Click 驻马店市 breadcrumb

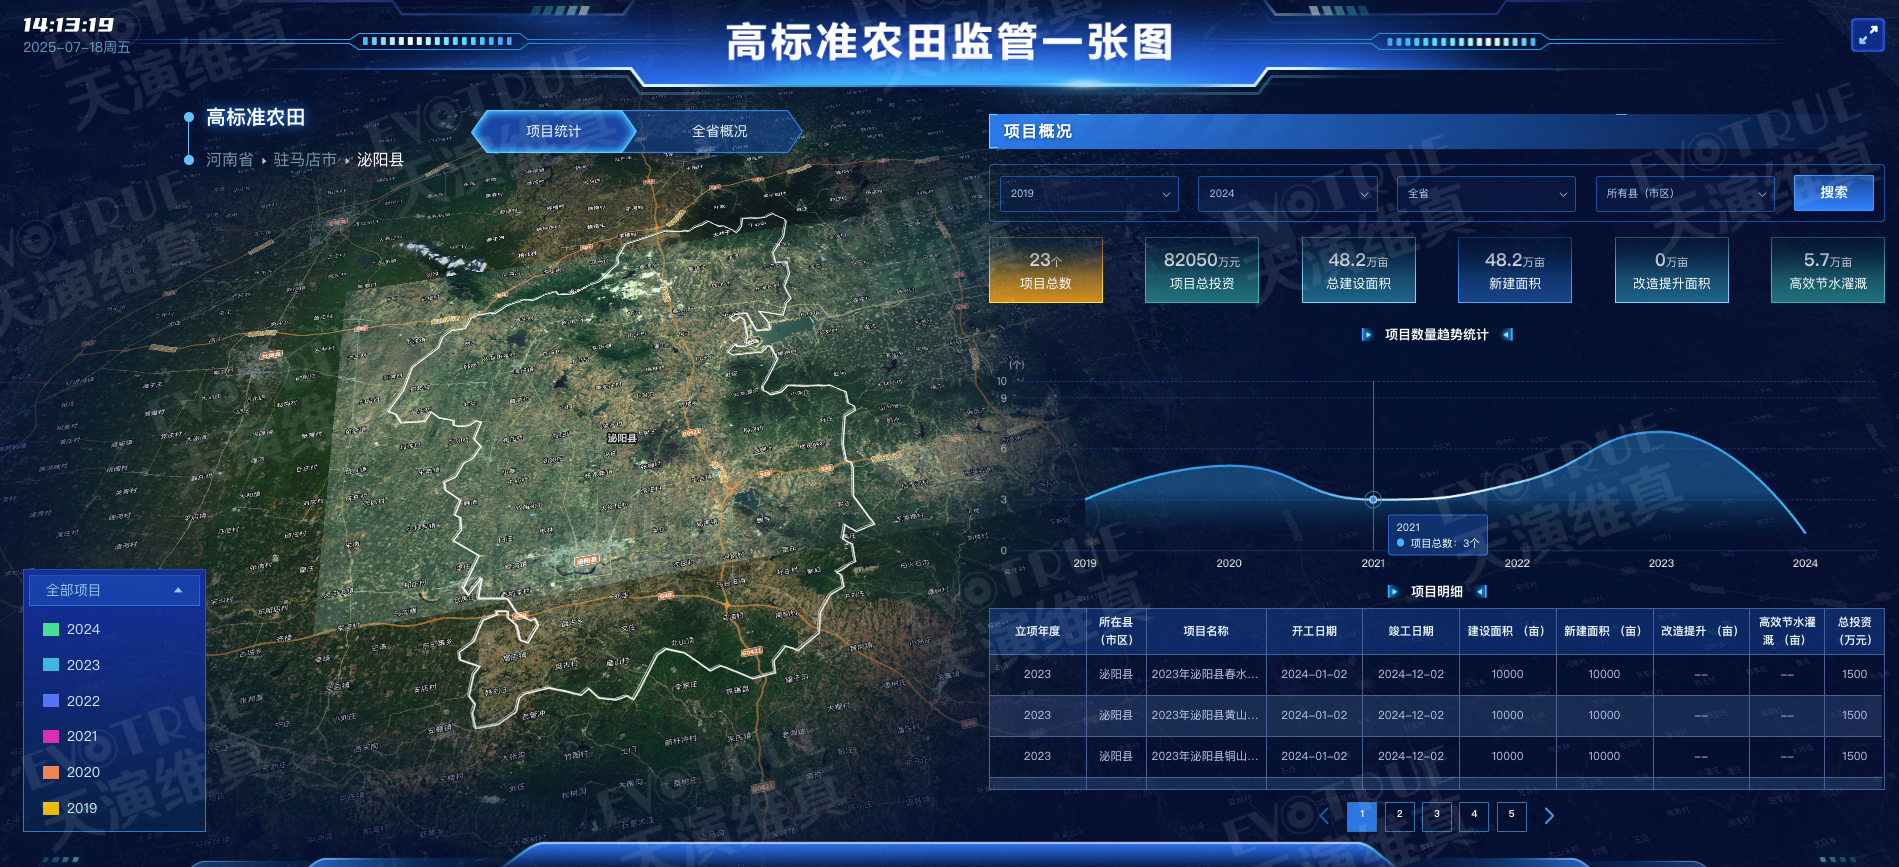(x=305, y=160)
